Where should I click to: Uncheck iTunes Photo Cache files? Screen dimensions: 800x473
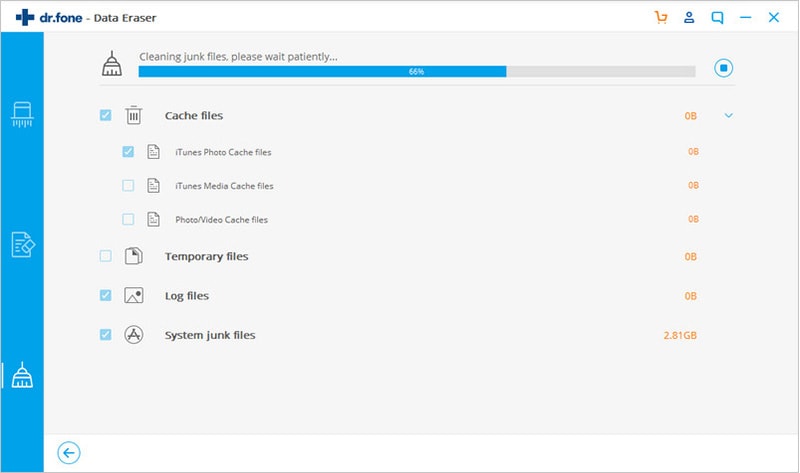coord(128,152)
